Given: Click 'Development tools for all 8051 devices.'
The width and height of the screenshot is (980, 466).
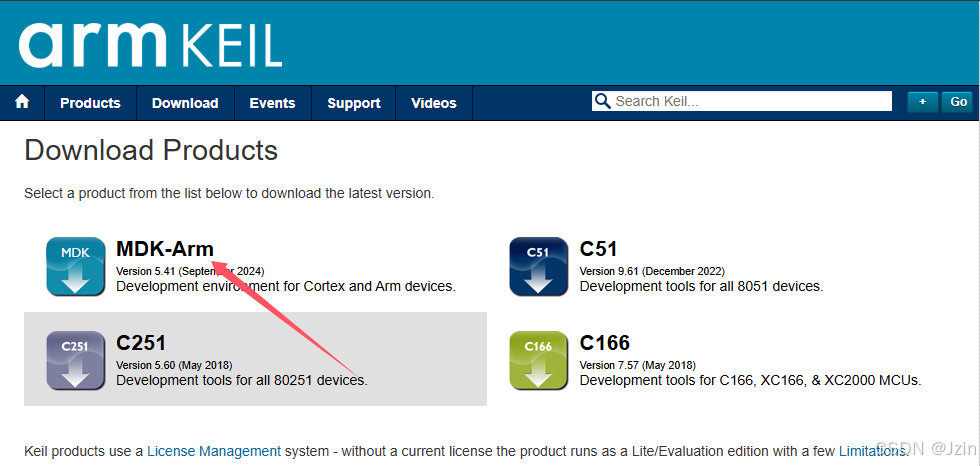Looking at the screenshot, I should pos(701,287).
